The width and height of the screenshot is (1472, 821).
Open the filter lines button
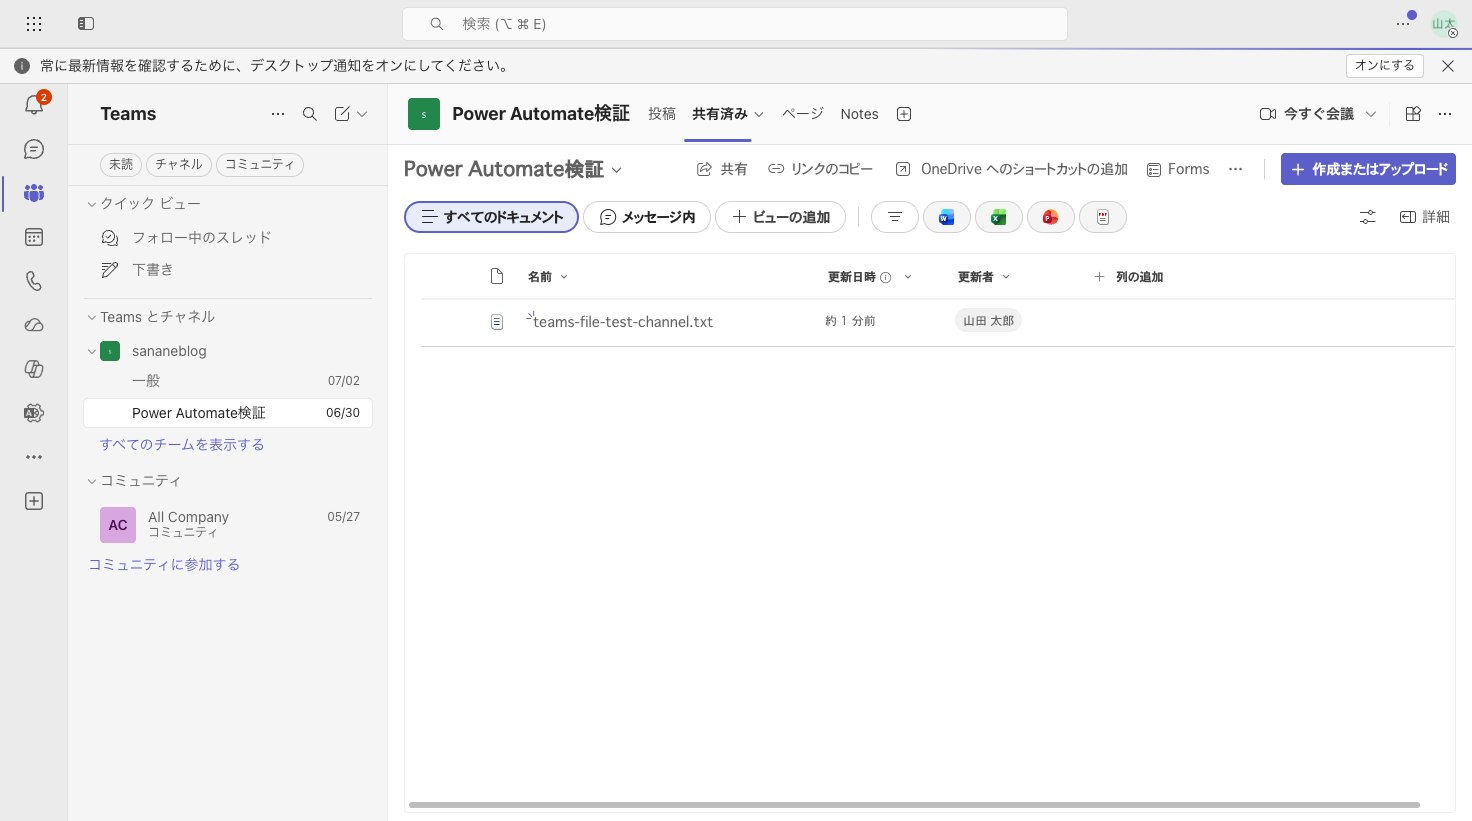point(895,217)
